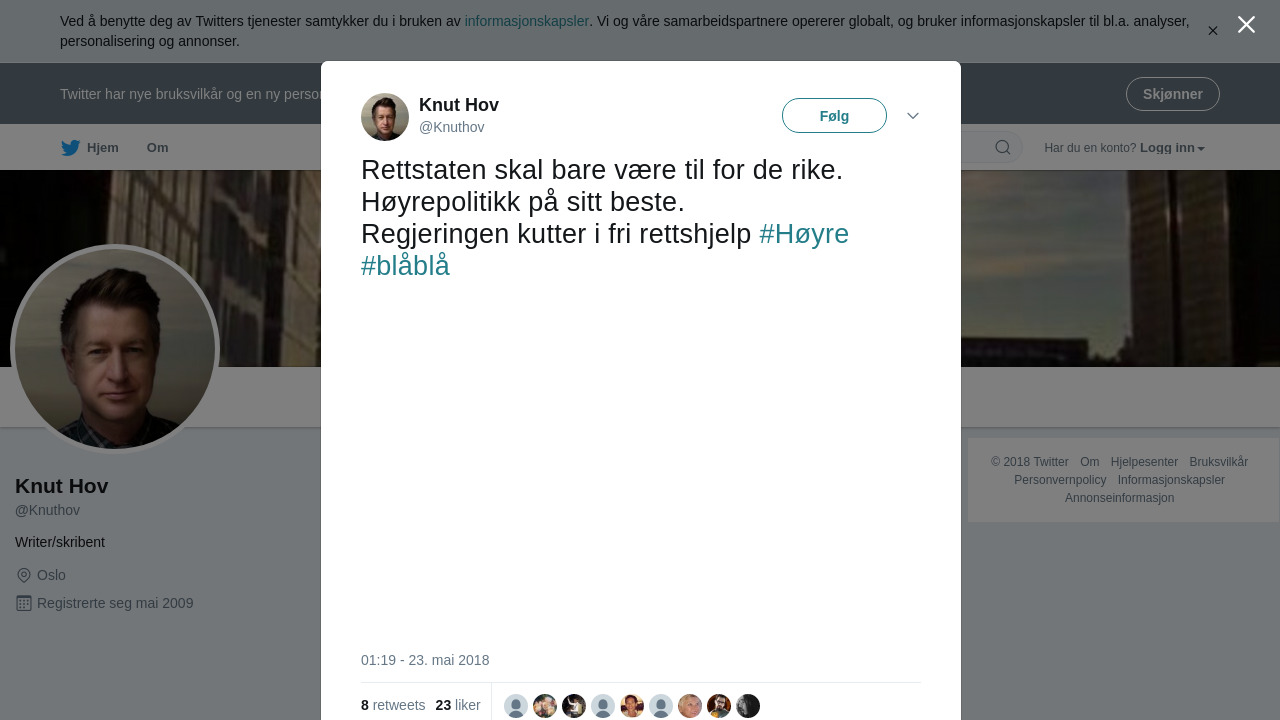Open the Informasjonskapsler footer link

click(1171, 480)
